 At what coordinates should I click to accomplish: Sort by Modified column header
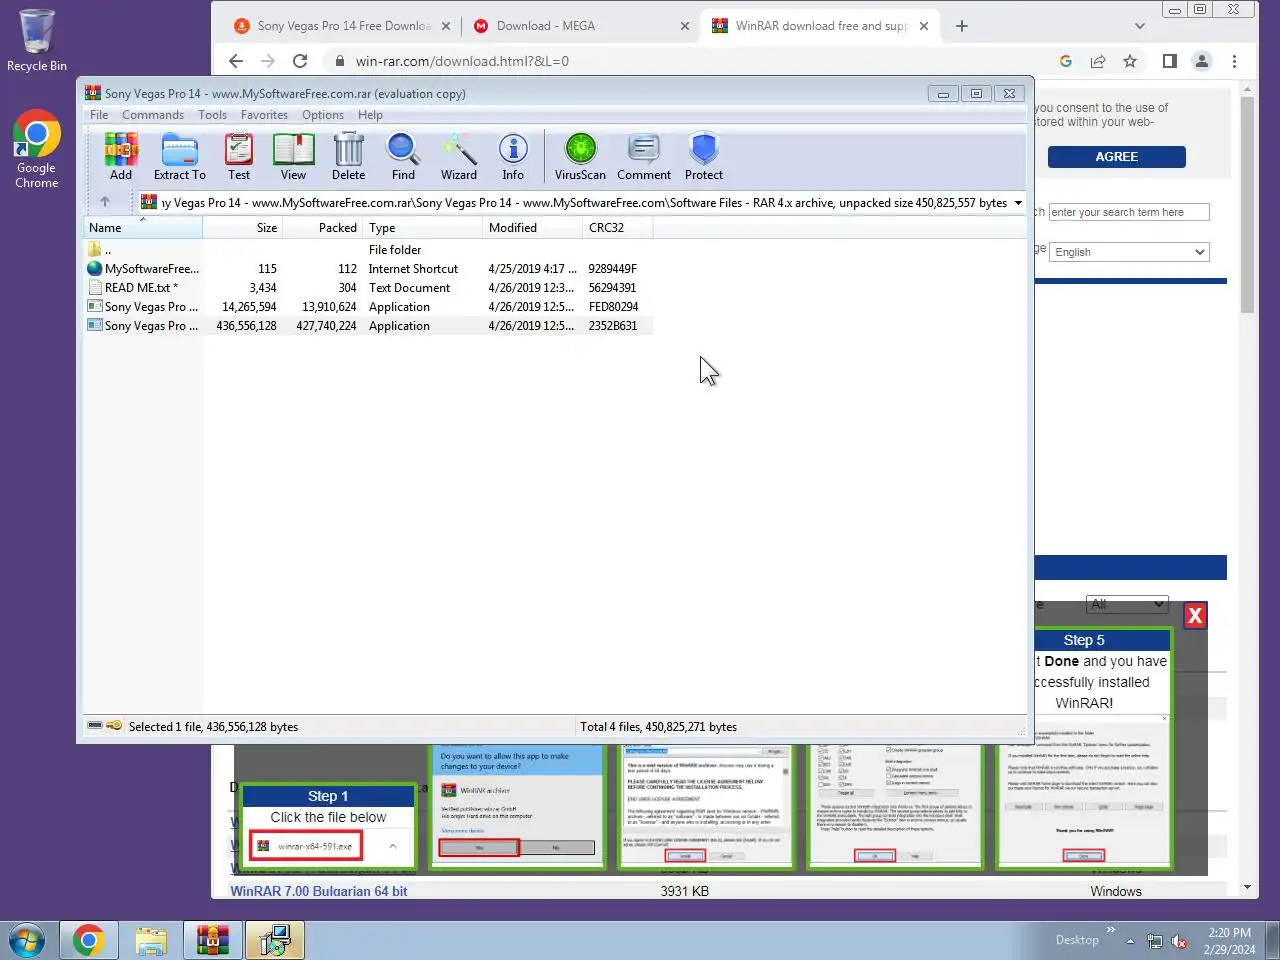533,228
